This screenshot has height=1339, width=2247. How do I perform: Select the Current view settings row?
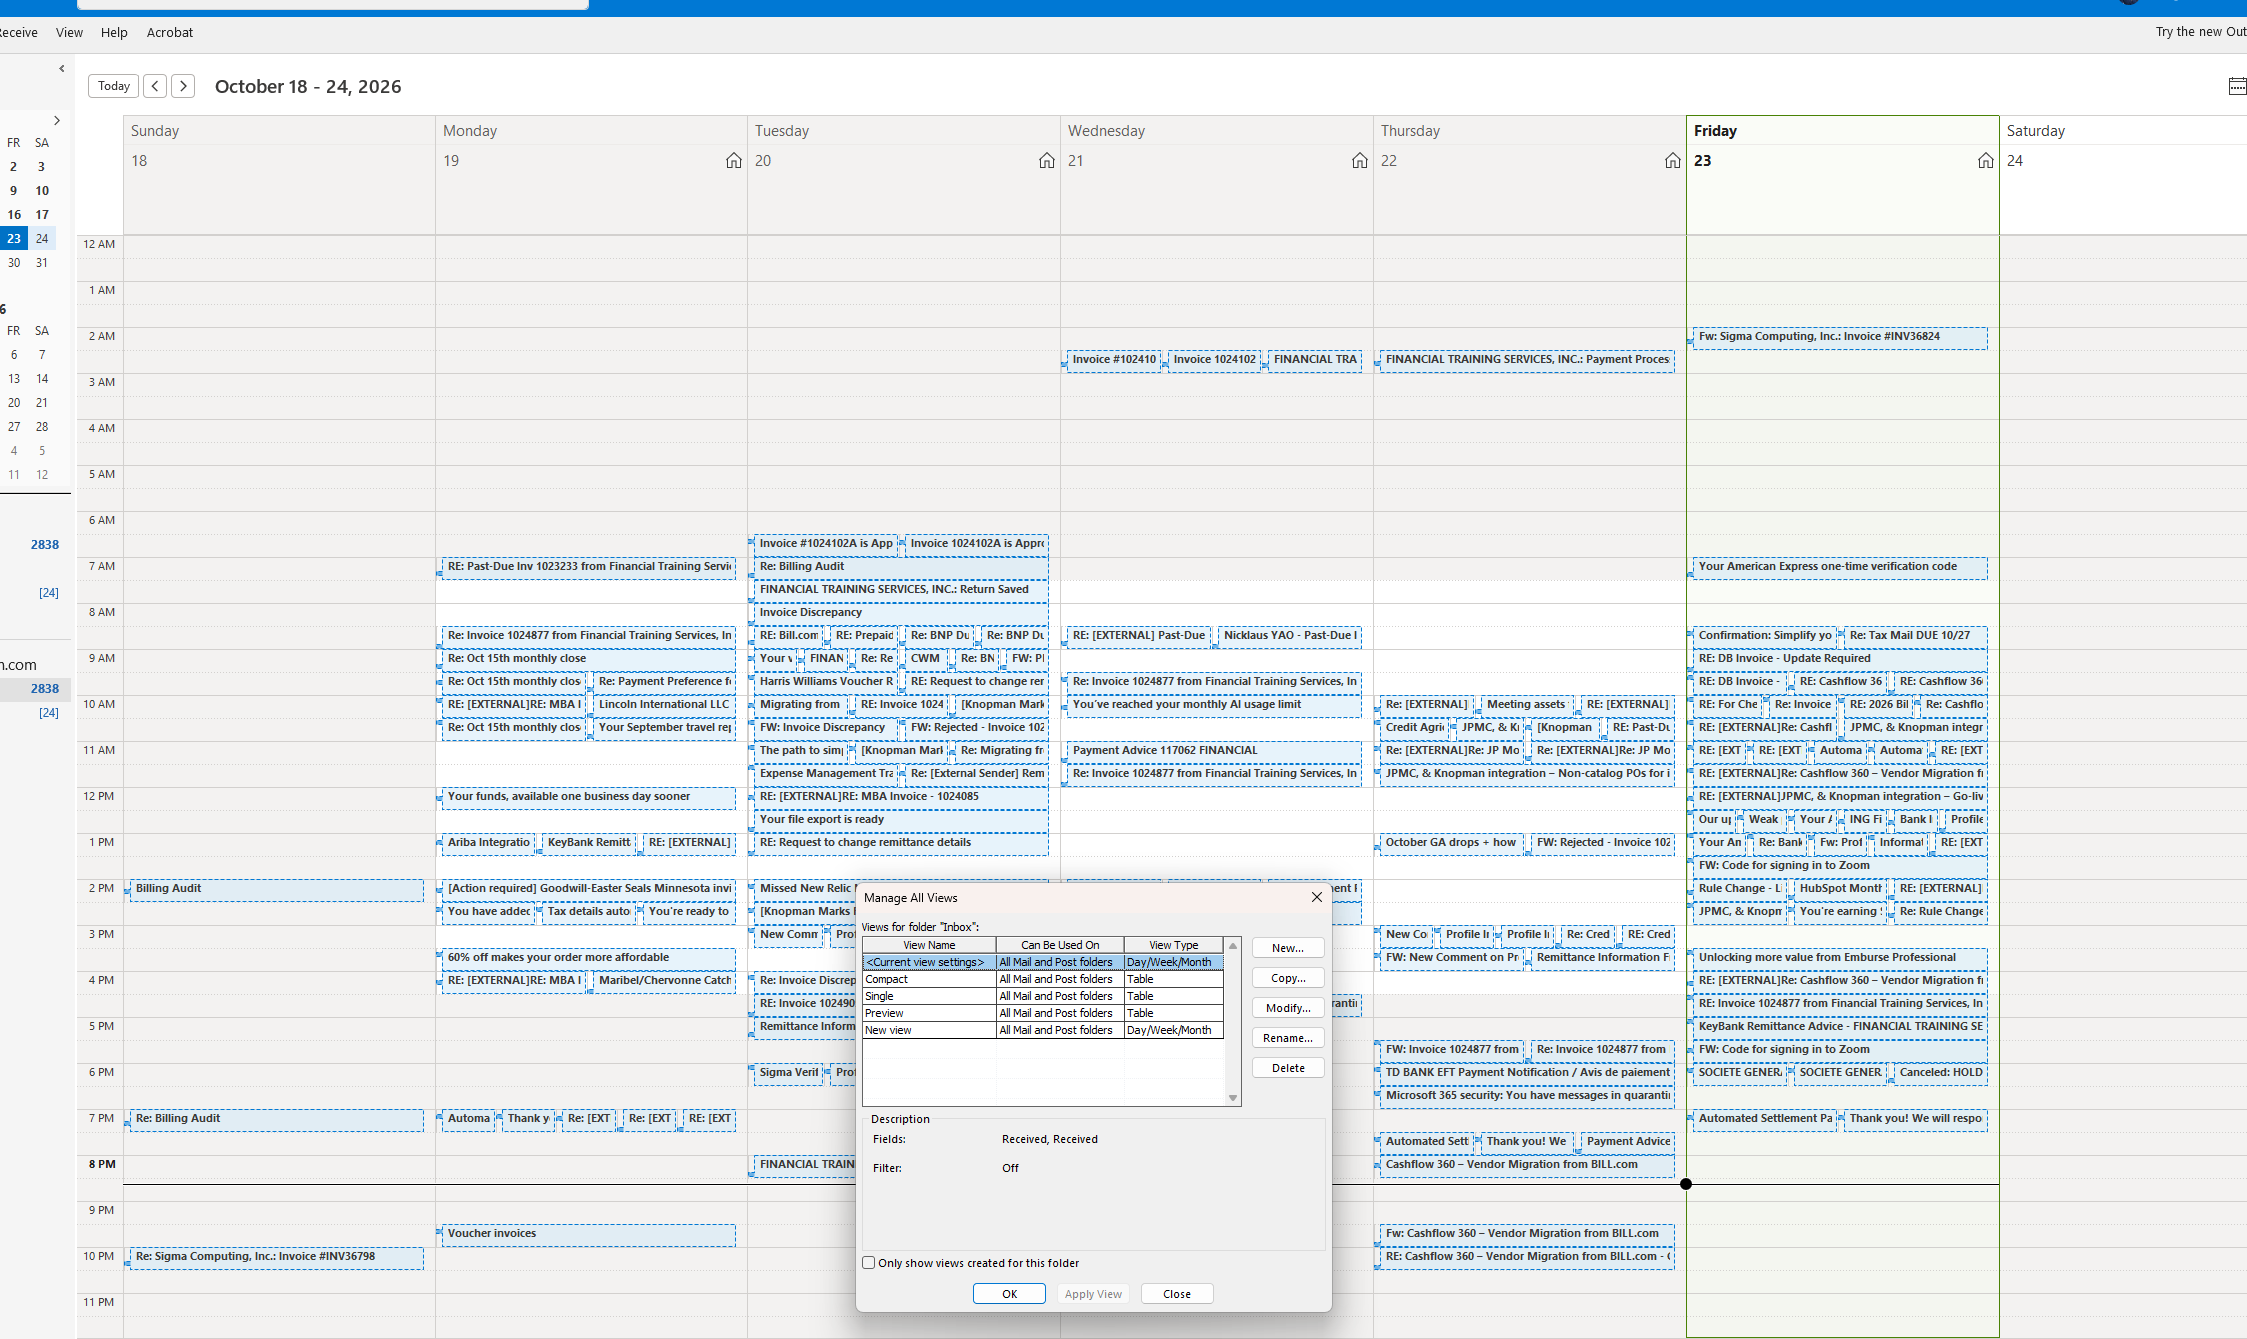(x=1043, y=962)
